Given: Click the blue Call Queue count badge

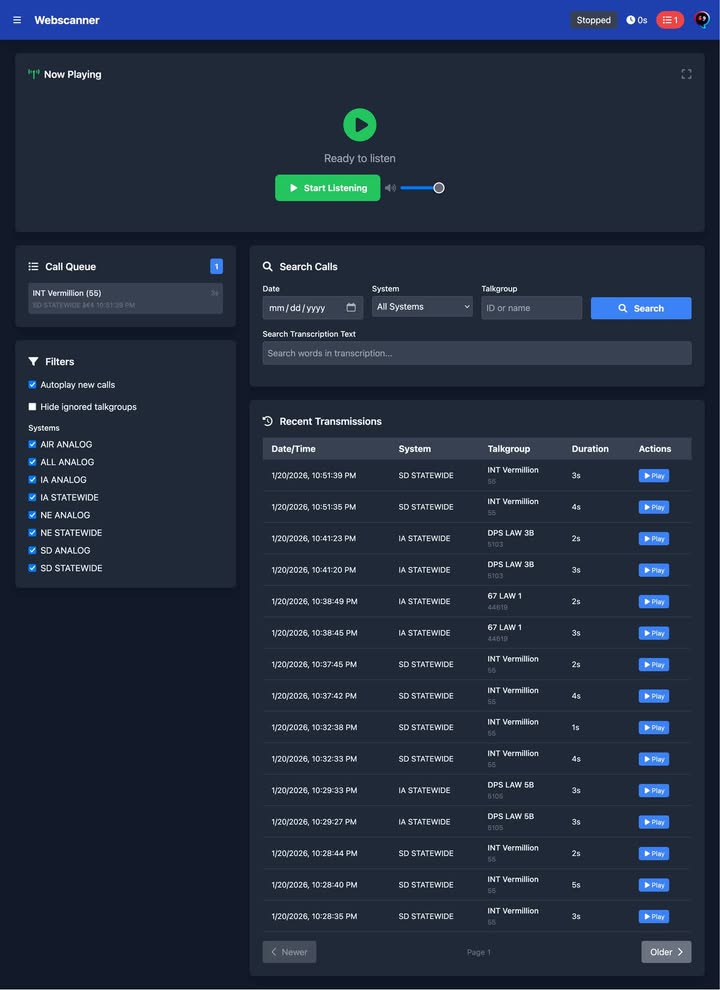Looking at the screenshot, I should (x=217, y=266).
